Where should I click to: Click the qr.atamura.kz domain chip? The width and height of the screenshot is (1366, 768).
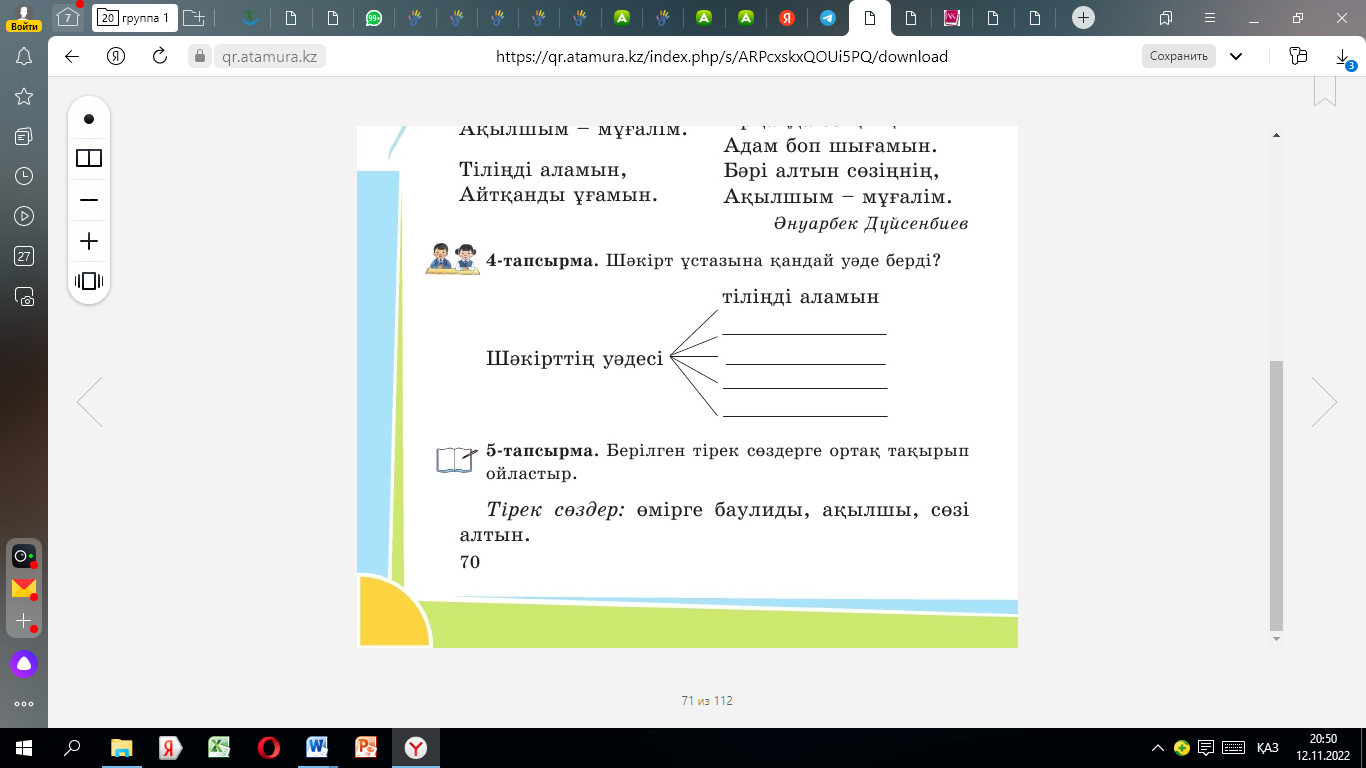click(269, 57)
